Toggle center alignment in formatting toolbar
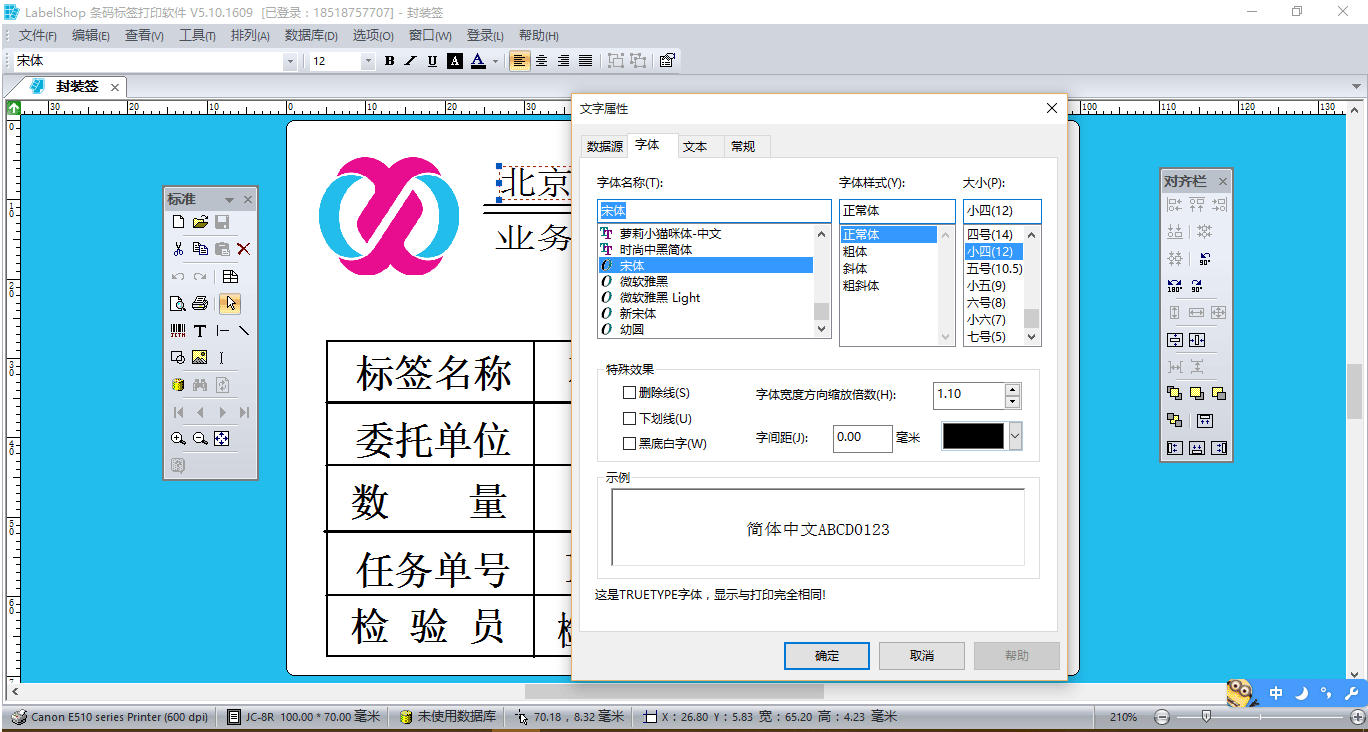This screenshot has width=1368, height=732. click(x=542, y=61)
